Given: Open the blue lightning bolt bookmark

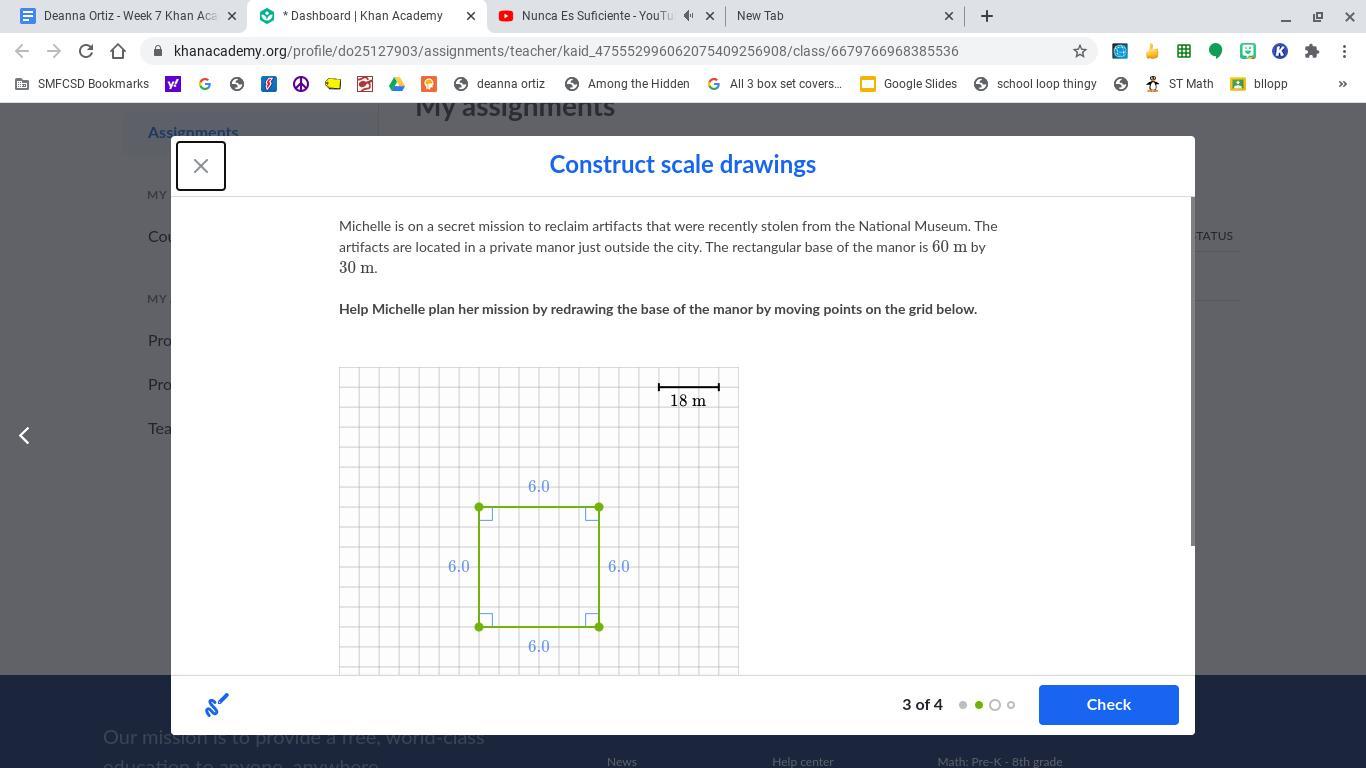Looking at the screenshot, I should coord(269,84).
